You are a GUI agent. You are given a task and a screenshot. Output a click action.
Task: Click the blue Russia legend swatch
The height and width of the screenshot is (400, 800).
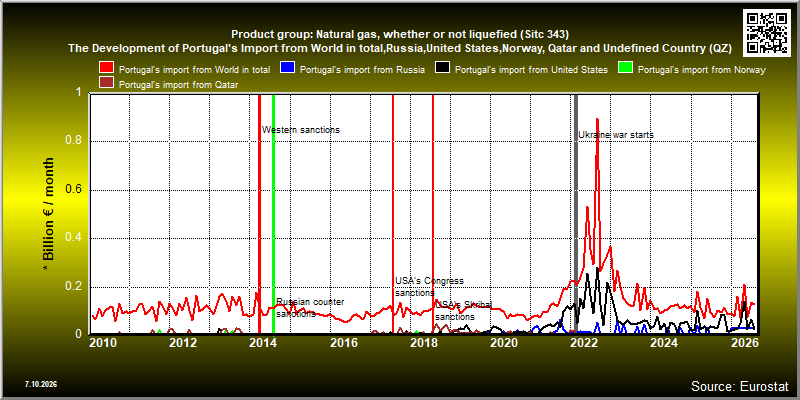click(288, 68)
